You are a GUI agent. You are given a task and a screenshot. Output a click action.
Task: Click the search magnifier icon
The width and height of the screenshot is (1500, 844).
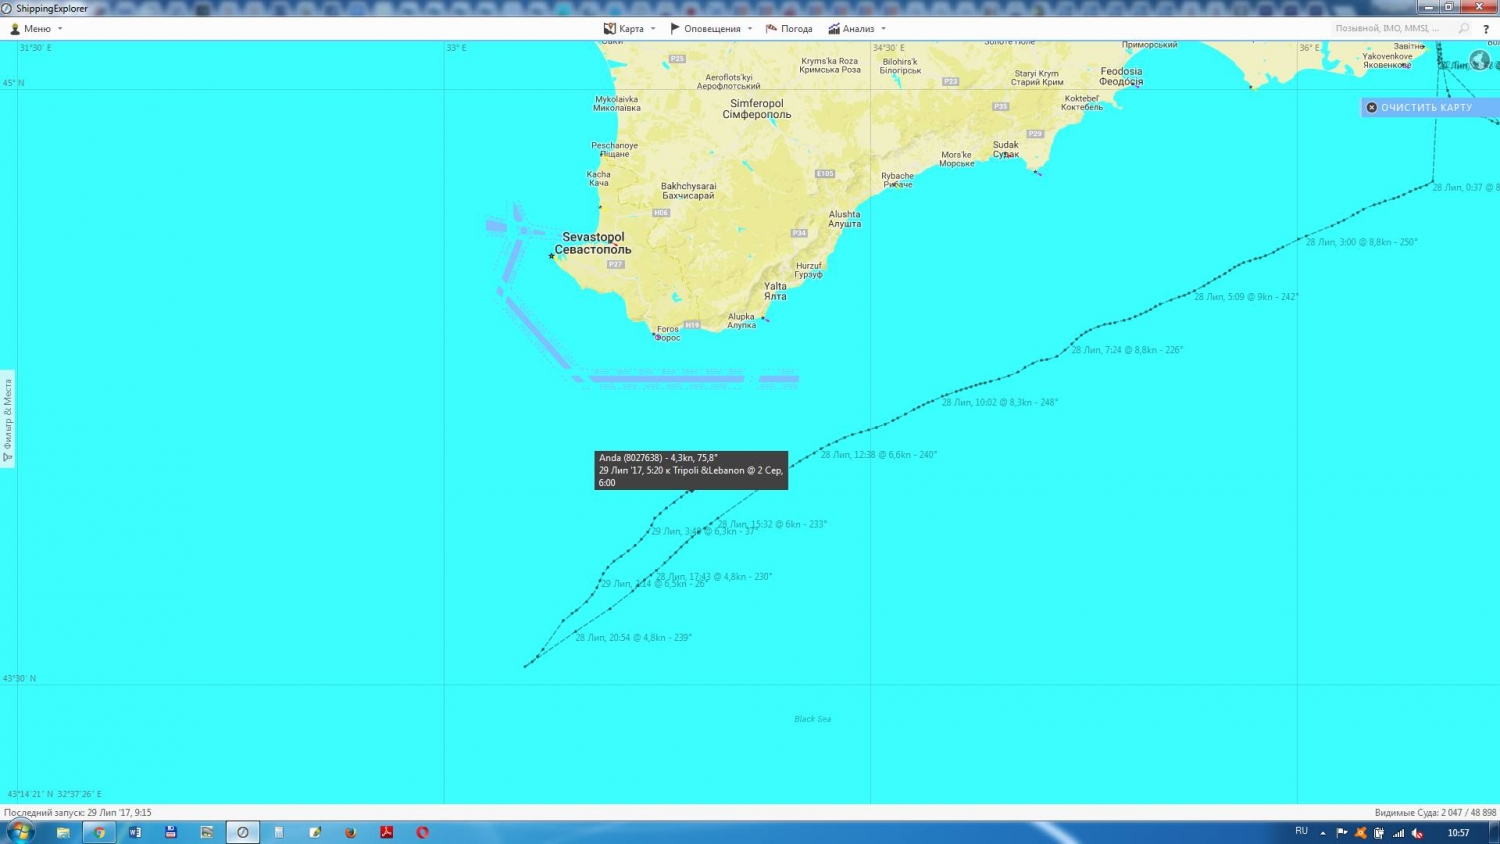click(x=1464, y=29)
